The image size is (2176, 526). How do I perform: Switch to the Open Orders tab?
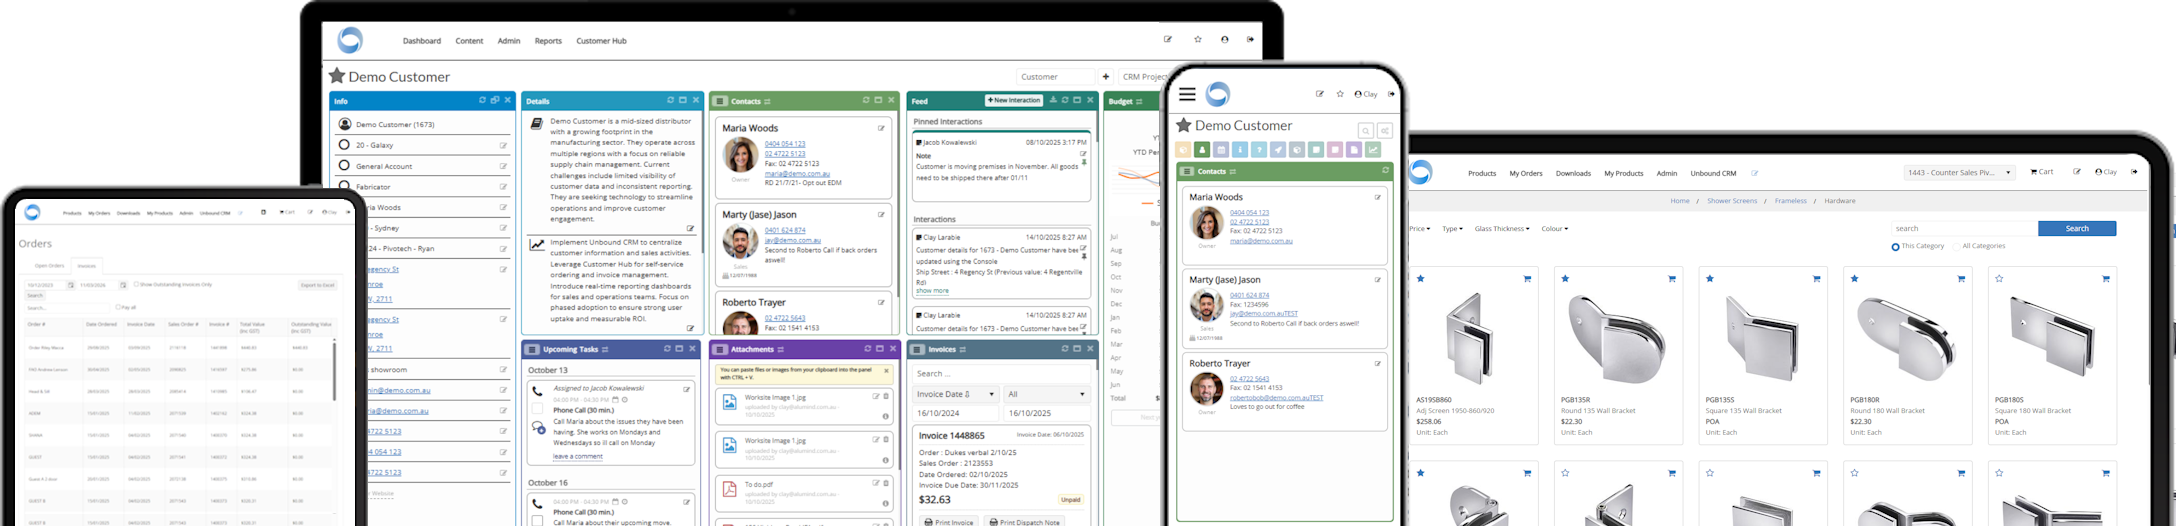click(49, 266)
